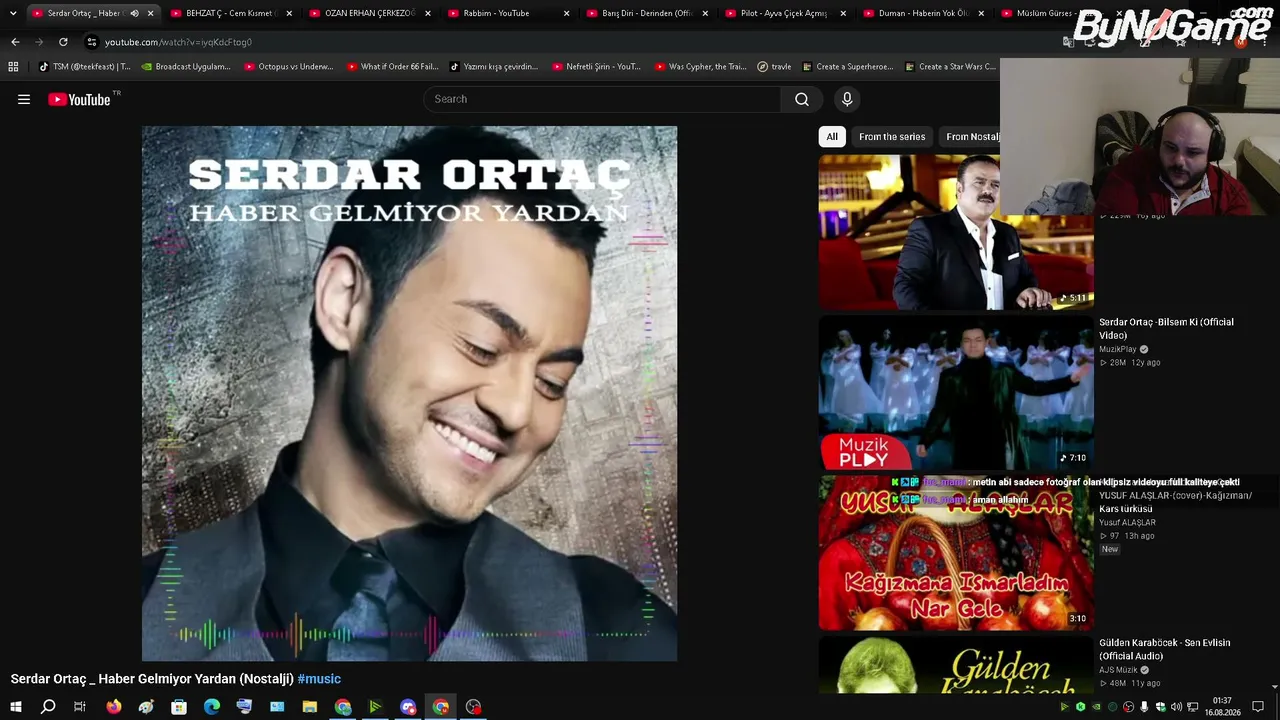Close the Serdar Ortaç _ Haber tab
The width and height of the screenshot is (1280, 720).
coord(150,13)
